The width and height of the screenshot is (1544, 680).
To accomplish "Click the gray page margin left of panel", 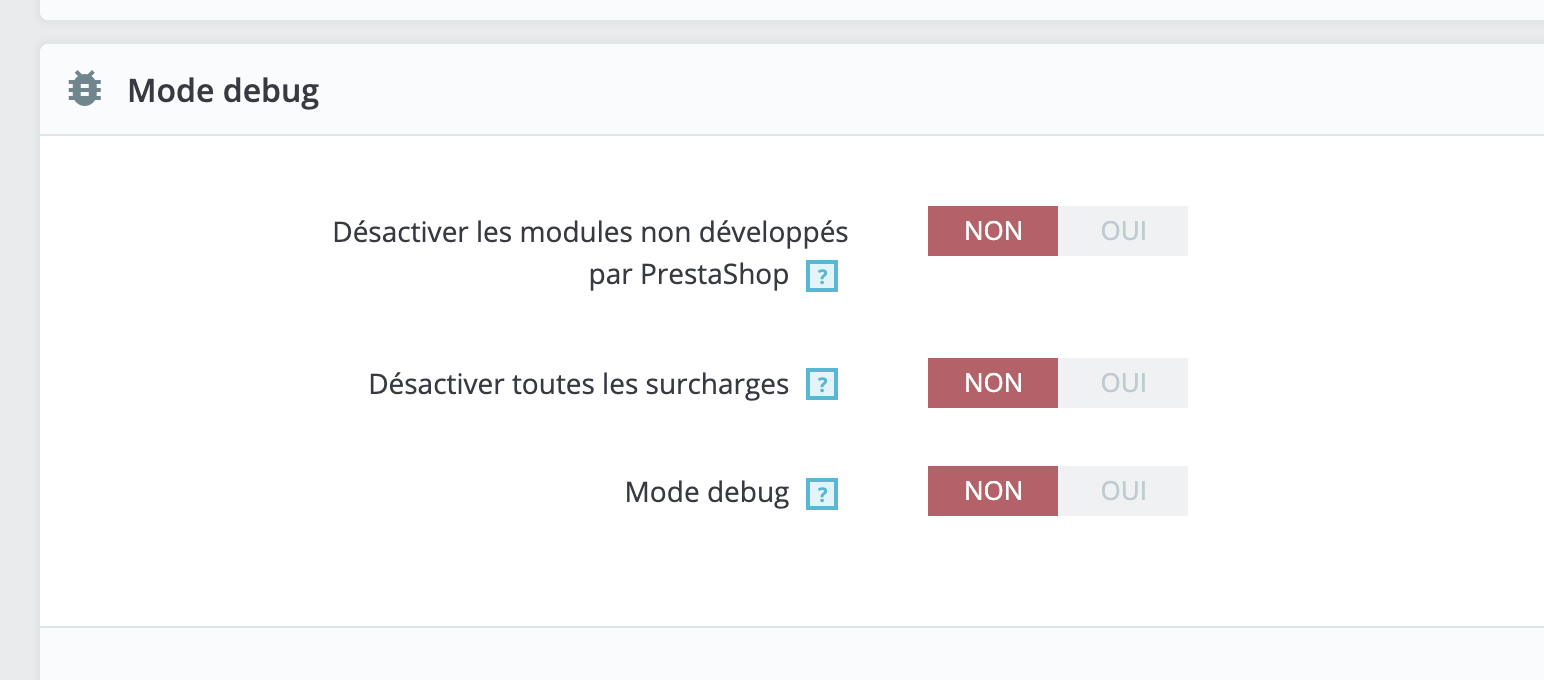I will click(19, 350).
